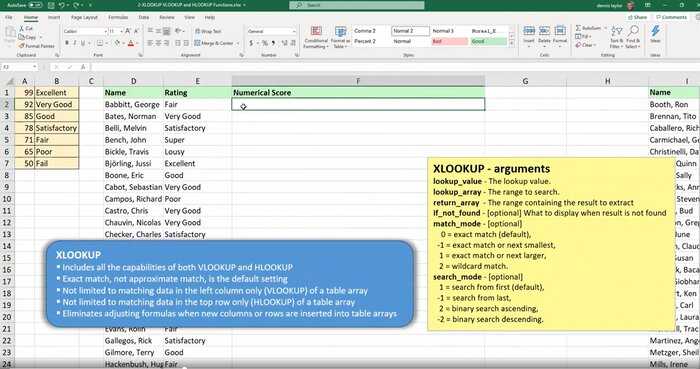This screenshot has width=700, height=369.
Task: Click the Share button
Action: point(638,17)
